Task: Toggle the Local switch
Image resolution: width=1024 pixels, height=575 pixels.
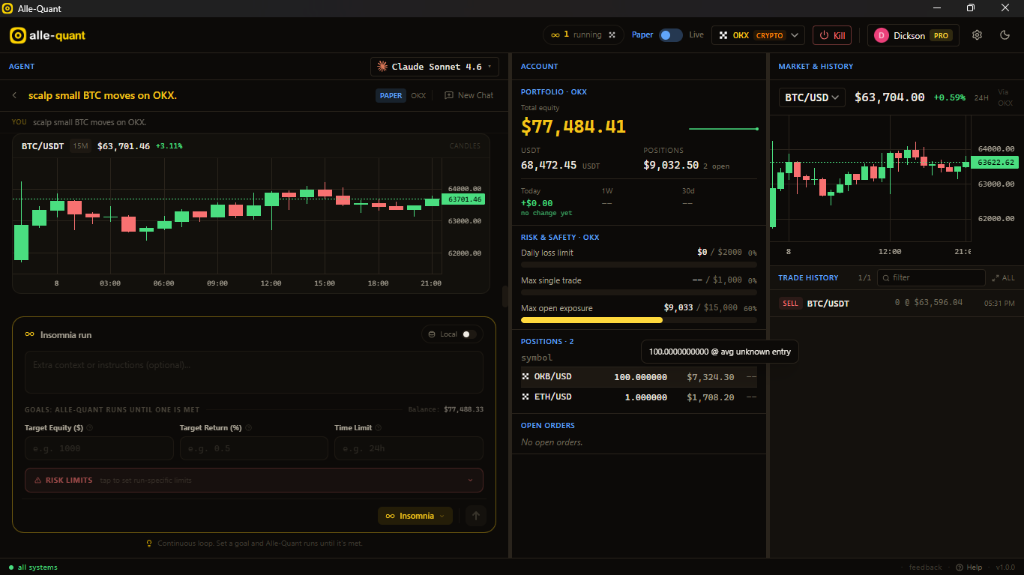Action: pos(469,335)
